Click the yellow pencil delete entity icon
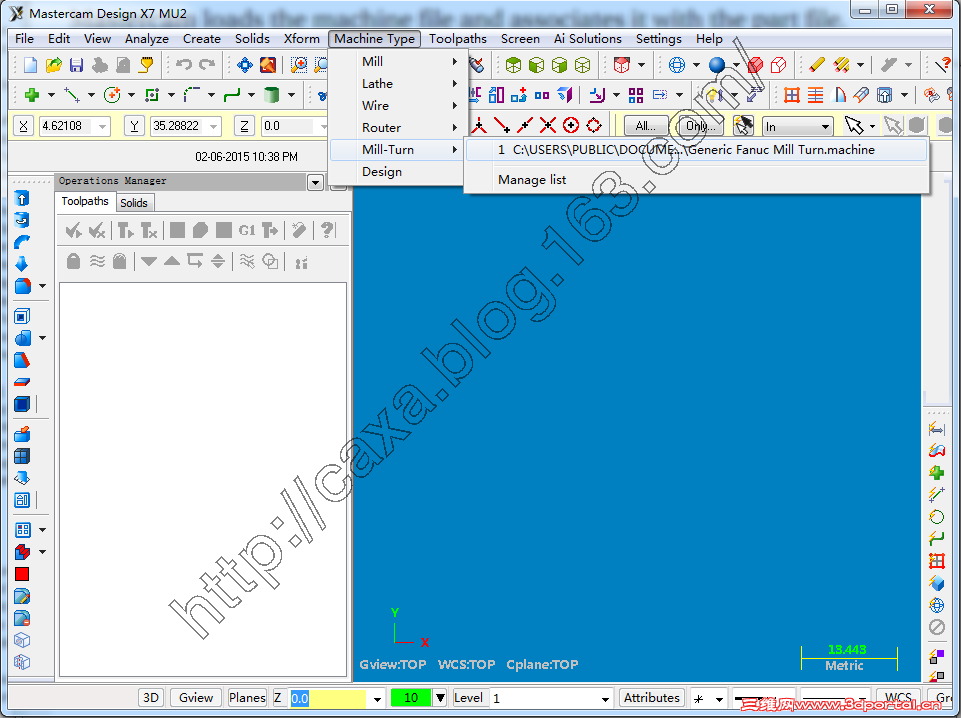Screen dimensions: 961x718 point(817,65)
